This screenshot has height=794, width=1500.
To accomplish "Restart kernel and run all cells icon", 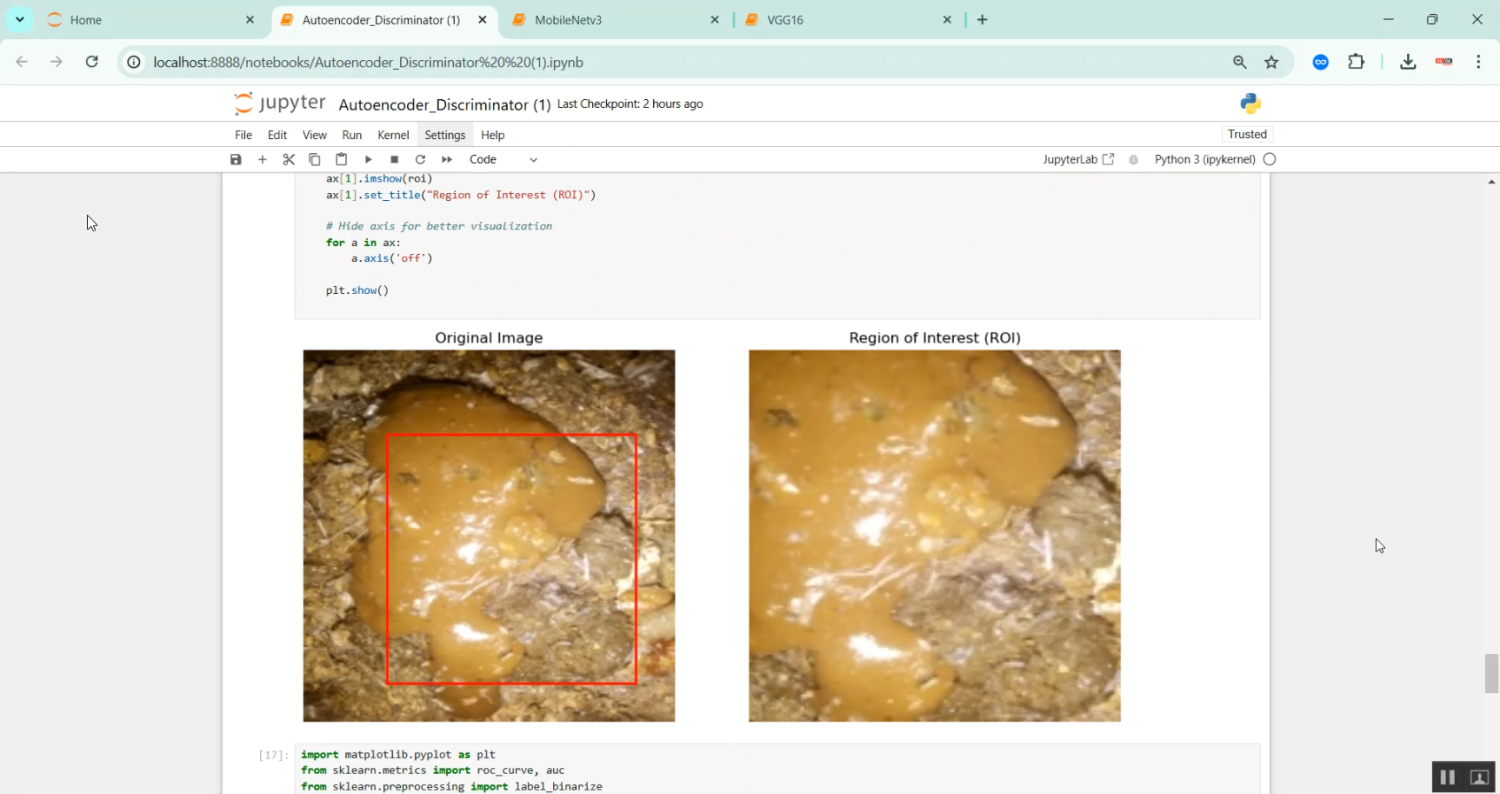I will click(x=446, y=159).
